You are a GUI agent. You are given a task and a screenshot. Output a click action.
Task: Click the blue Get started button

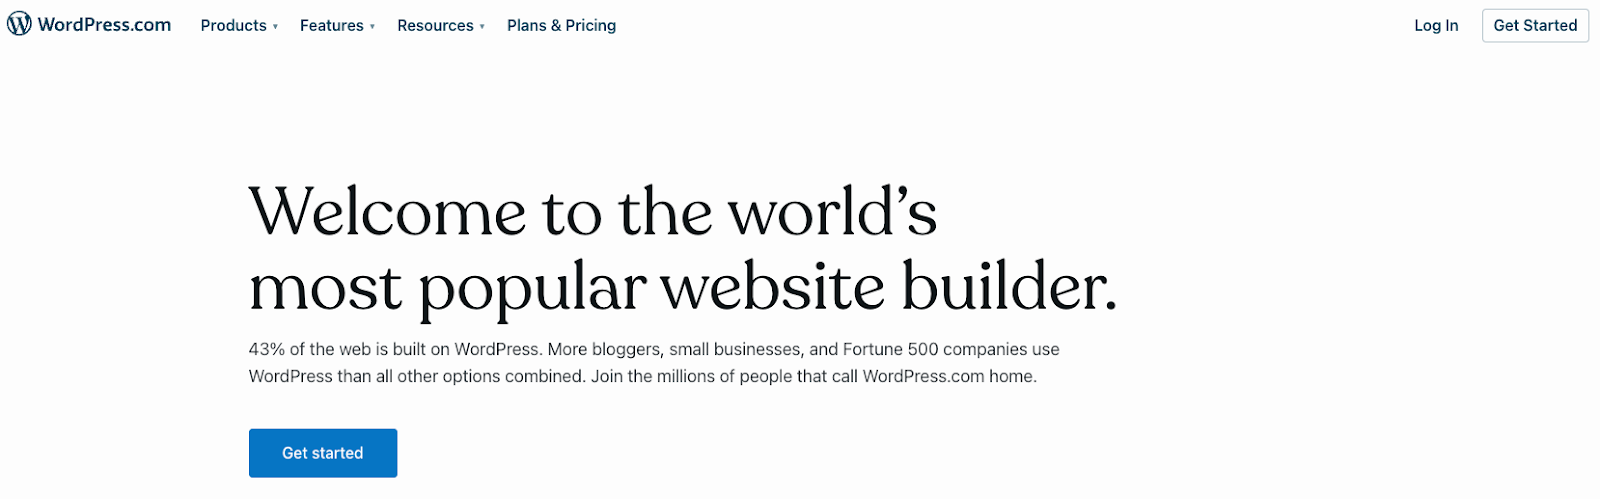click(x=323, y=453)
